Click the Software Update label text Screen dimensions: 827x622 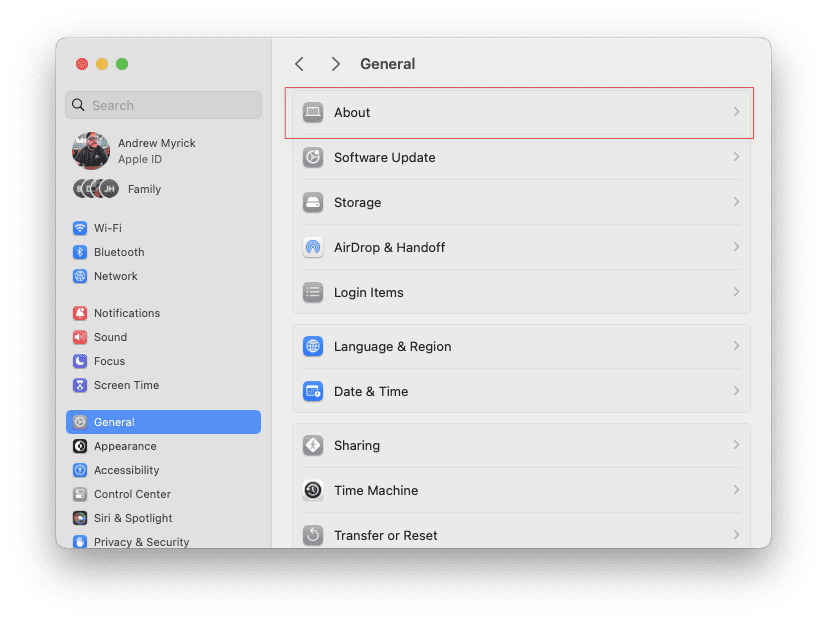(x=384, y=157)
